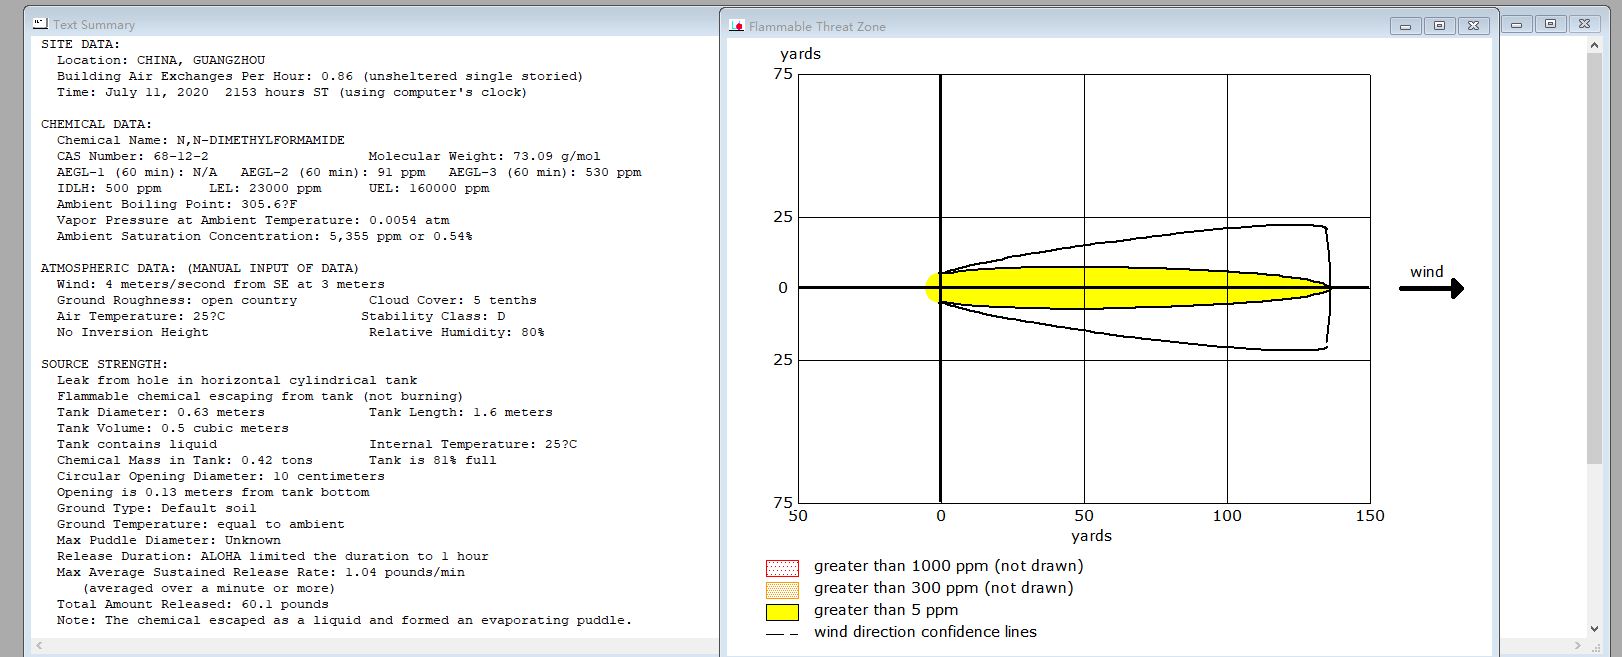
Task: Click the Text Summary window title
Action: pyautogui.click(x=94, y=24)
